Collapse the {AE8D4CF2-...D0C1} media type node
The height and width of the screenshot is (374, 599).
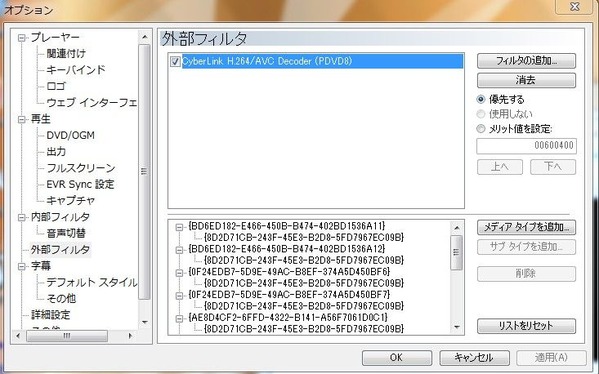tap(179, 319)
